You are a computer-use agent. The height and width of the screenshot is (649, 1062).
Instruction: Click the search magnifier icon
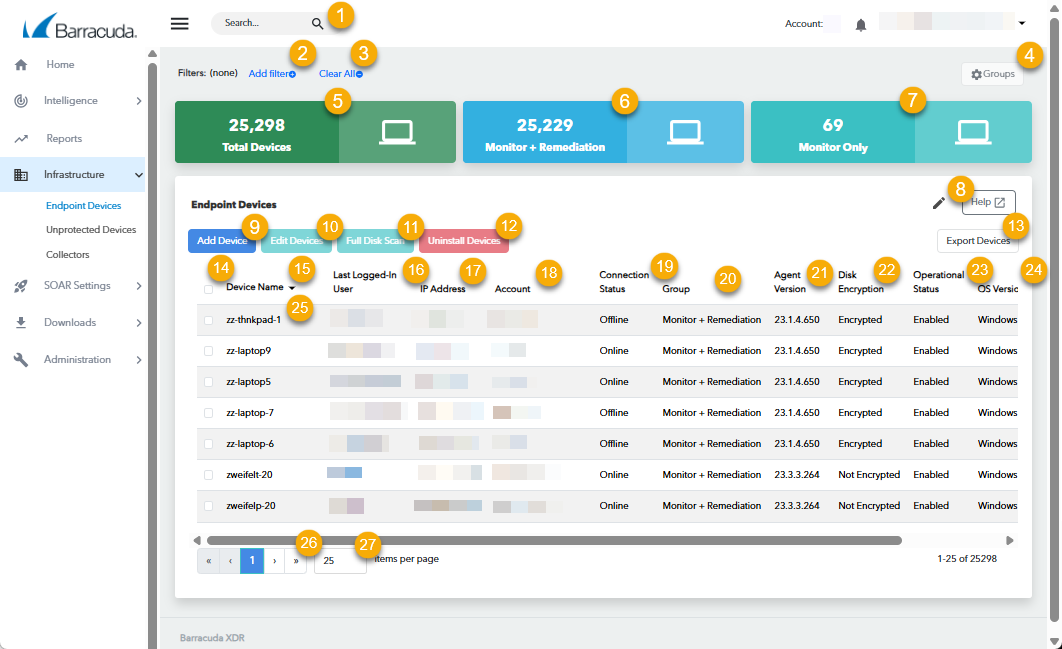(x=317, y=24)
